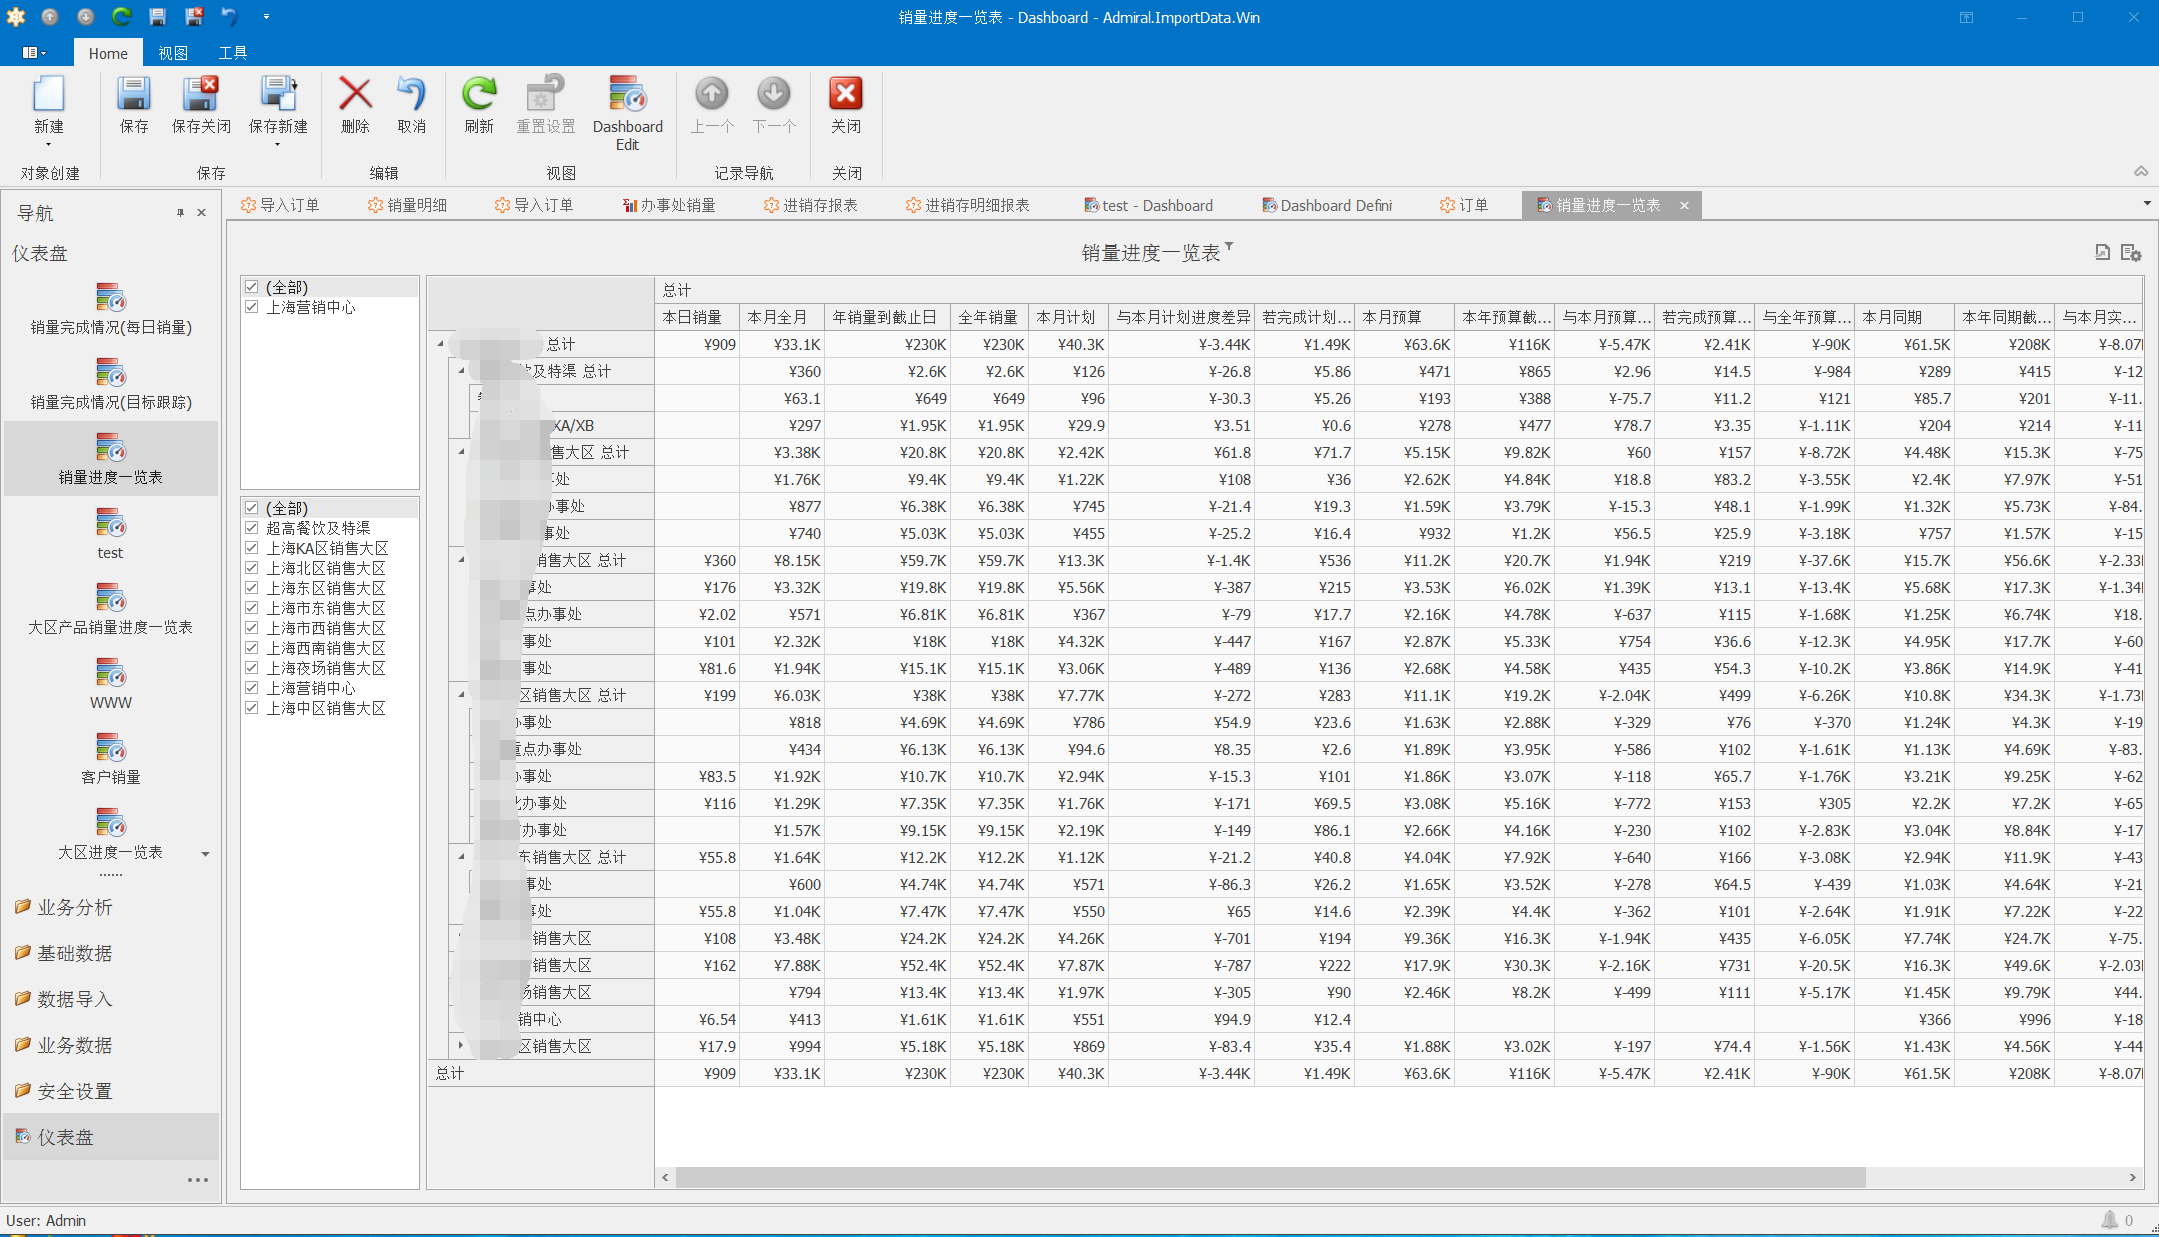
Task: Expand the last 区销售大区 row showing ¥994
Action: (x=461, y=1046)
